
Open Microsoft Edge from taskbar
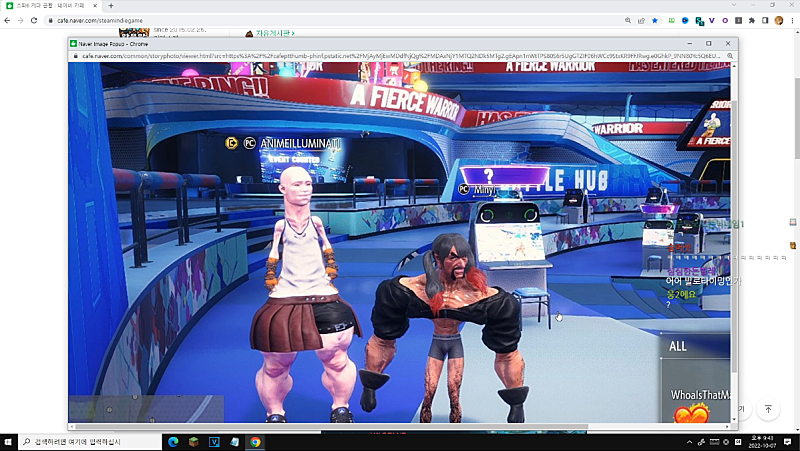tap(173, 442)
